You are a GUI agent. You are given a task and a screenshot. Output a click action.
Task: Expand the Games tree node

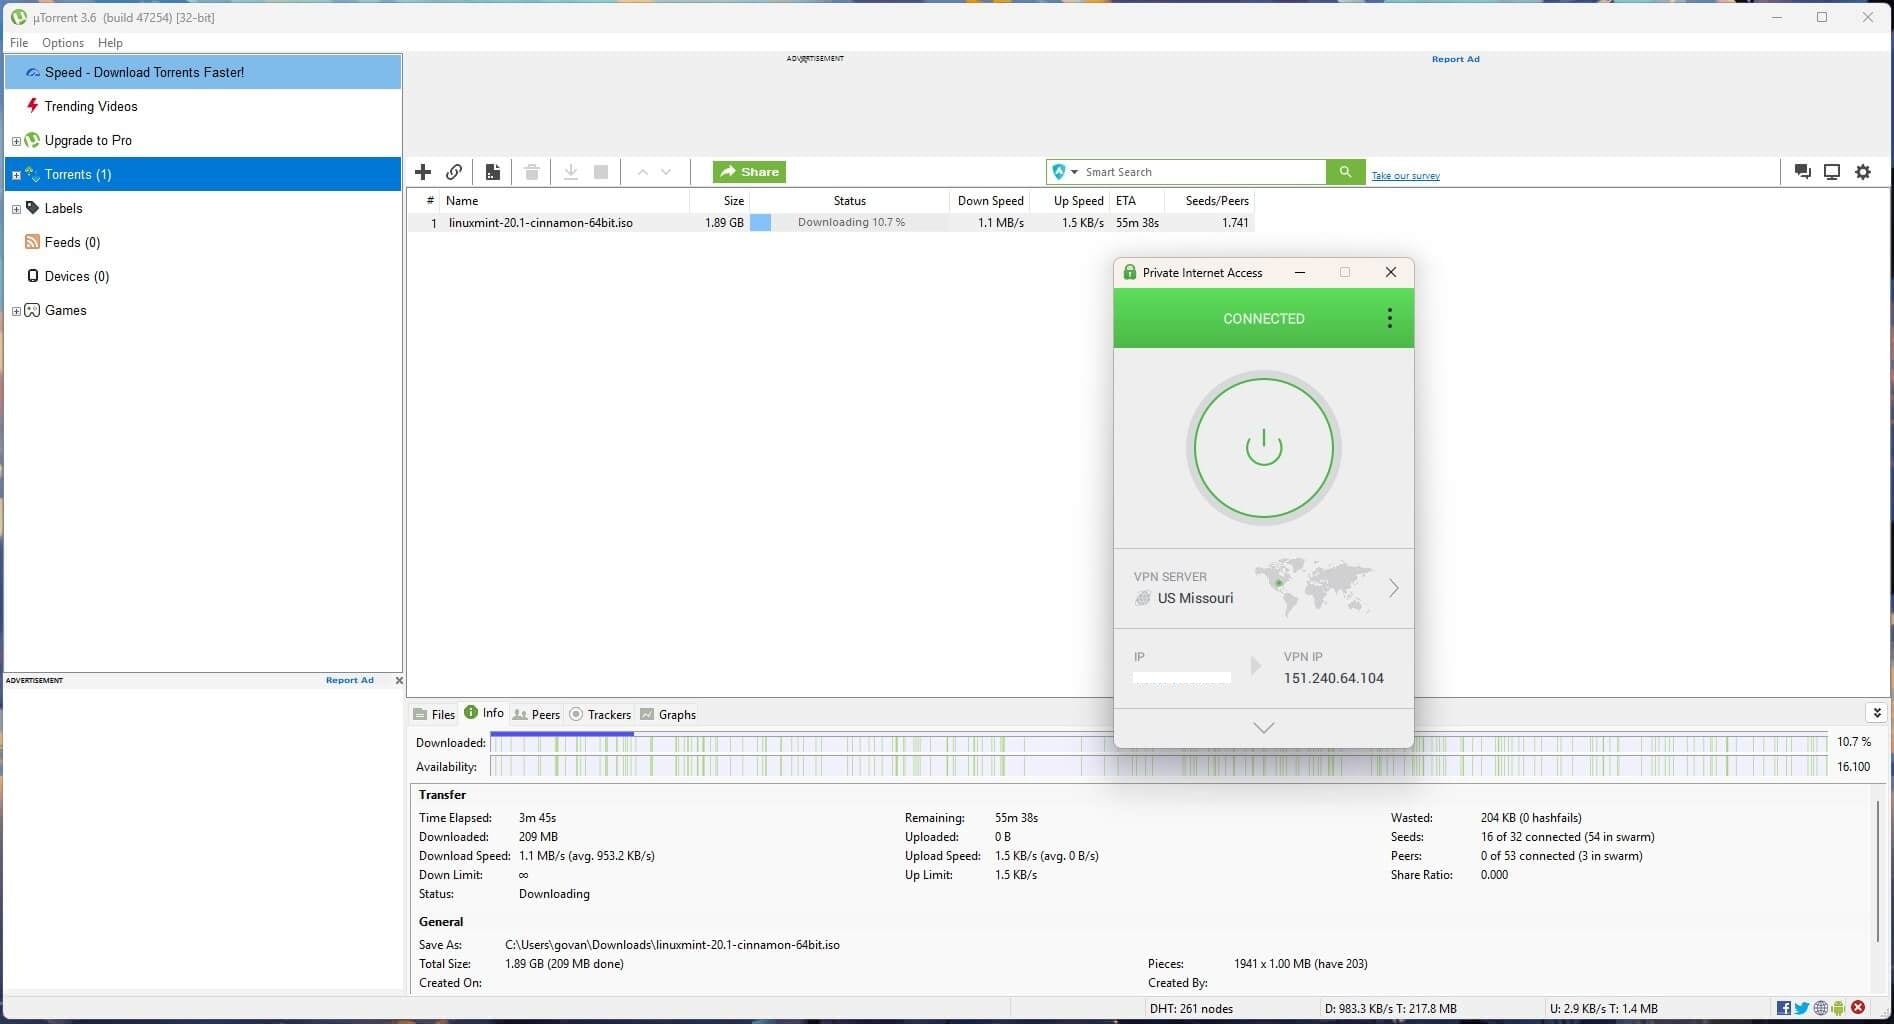[x=16, y=311]
